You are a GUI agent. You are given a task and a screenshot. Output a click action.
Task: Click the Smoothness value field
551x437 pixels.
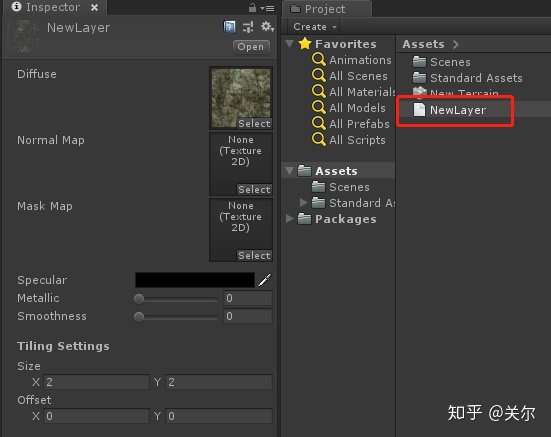click(x=248, y=316)
